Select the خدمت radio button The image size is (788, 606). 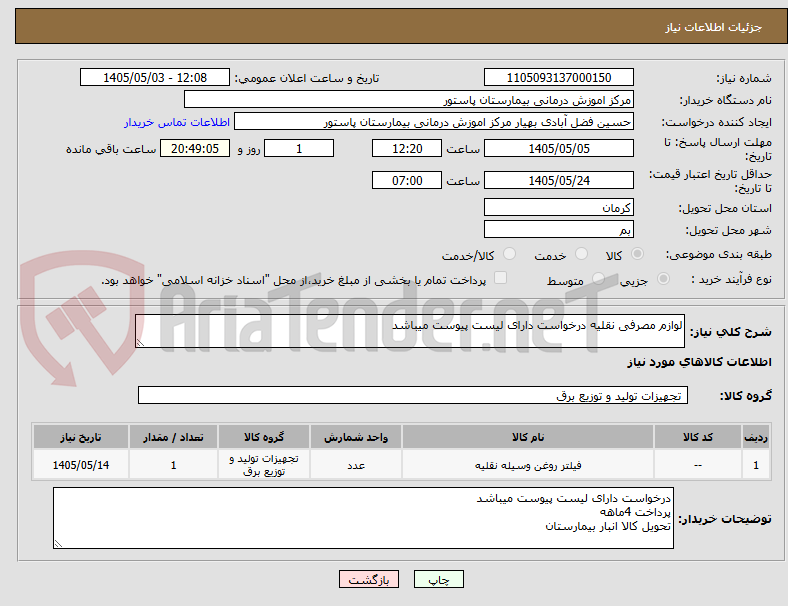tap(581, 254)
